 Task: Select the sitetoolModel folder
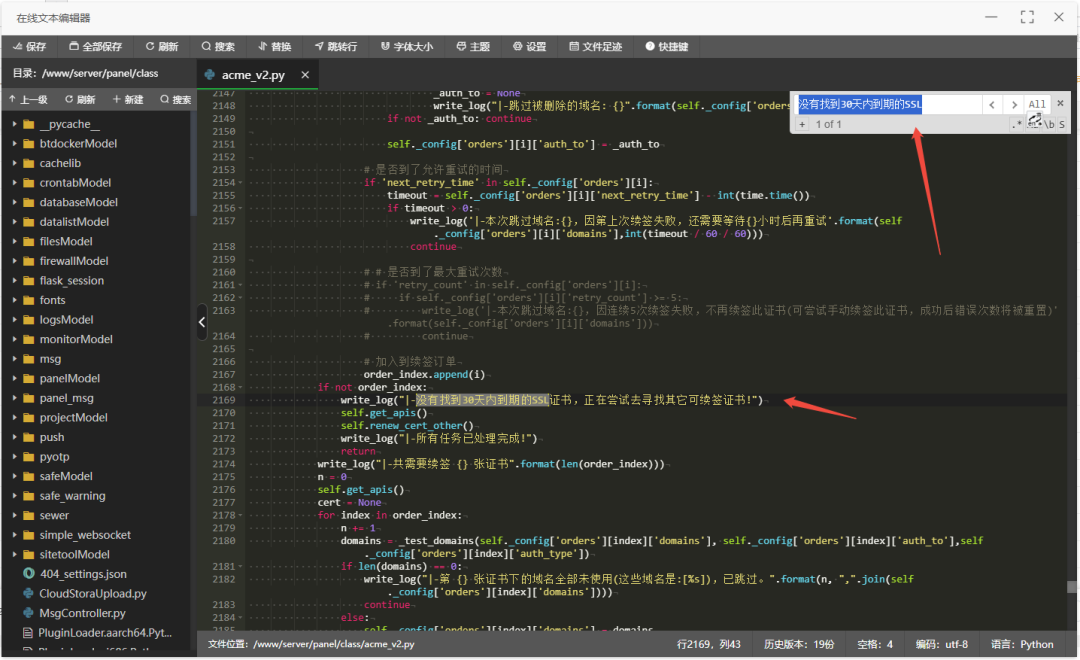[x=74, y=555]
